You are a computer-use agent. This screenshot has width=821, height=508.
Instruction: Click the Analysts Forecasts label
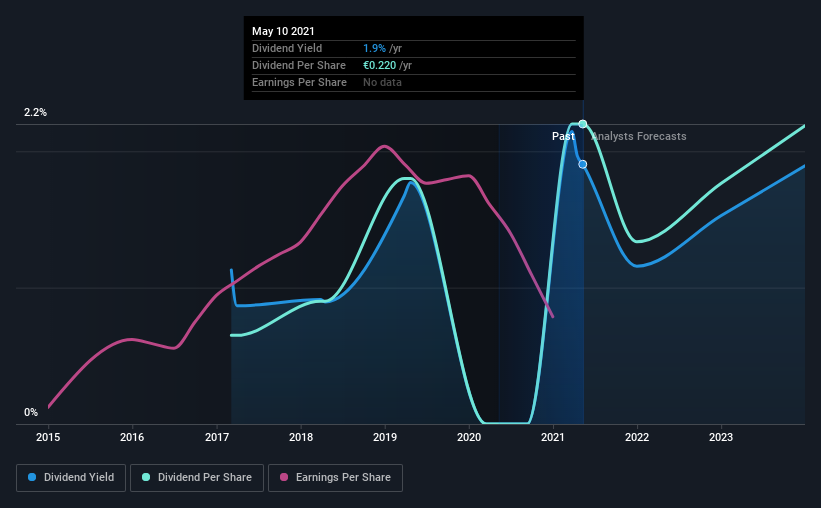(x=639, y=136)
